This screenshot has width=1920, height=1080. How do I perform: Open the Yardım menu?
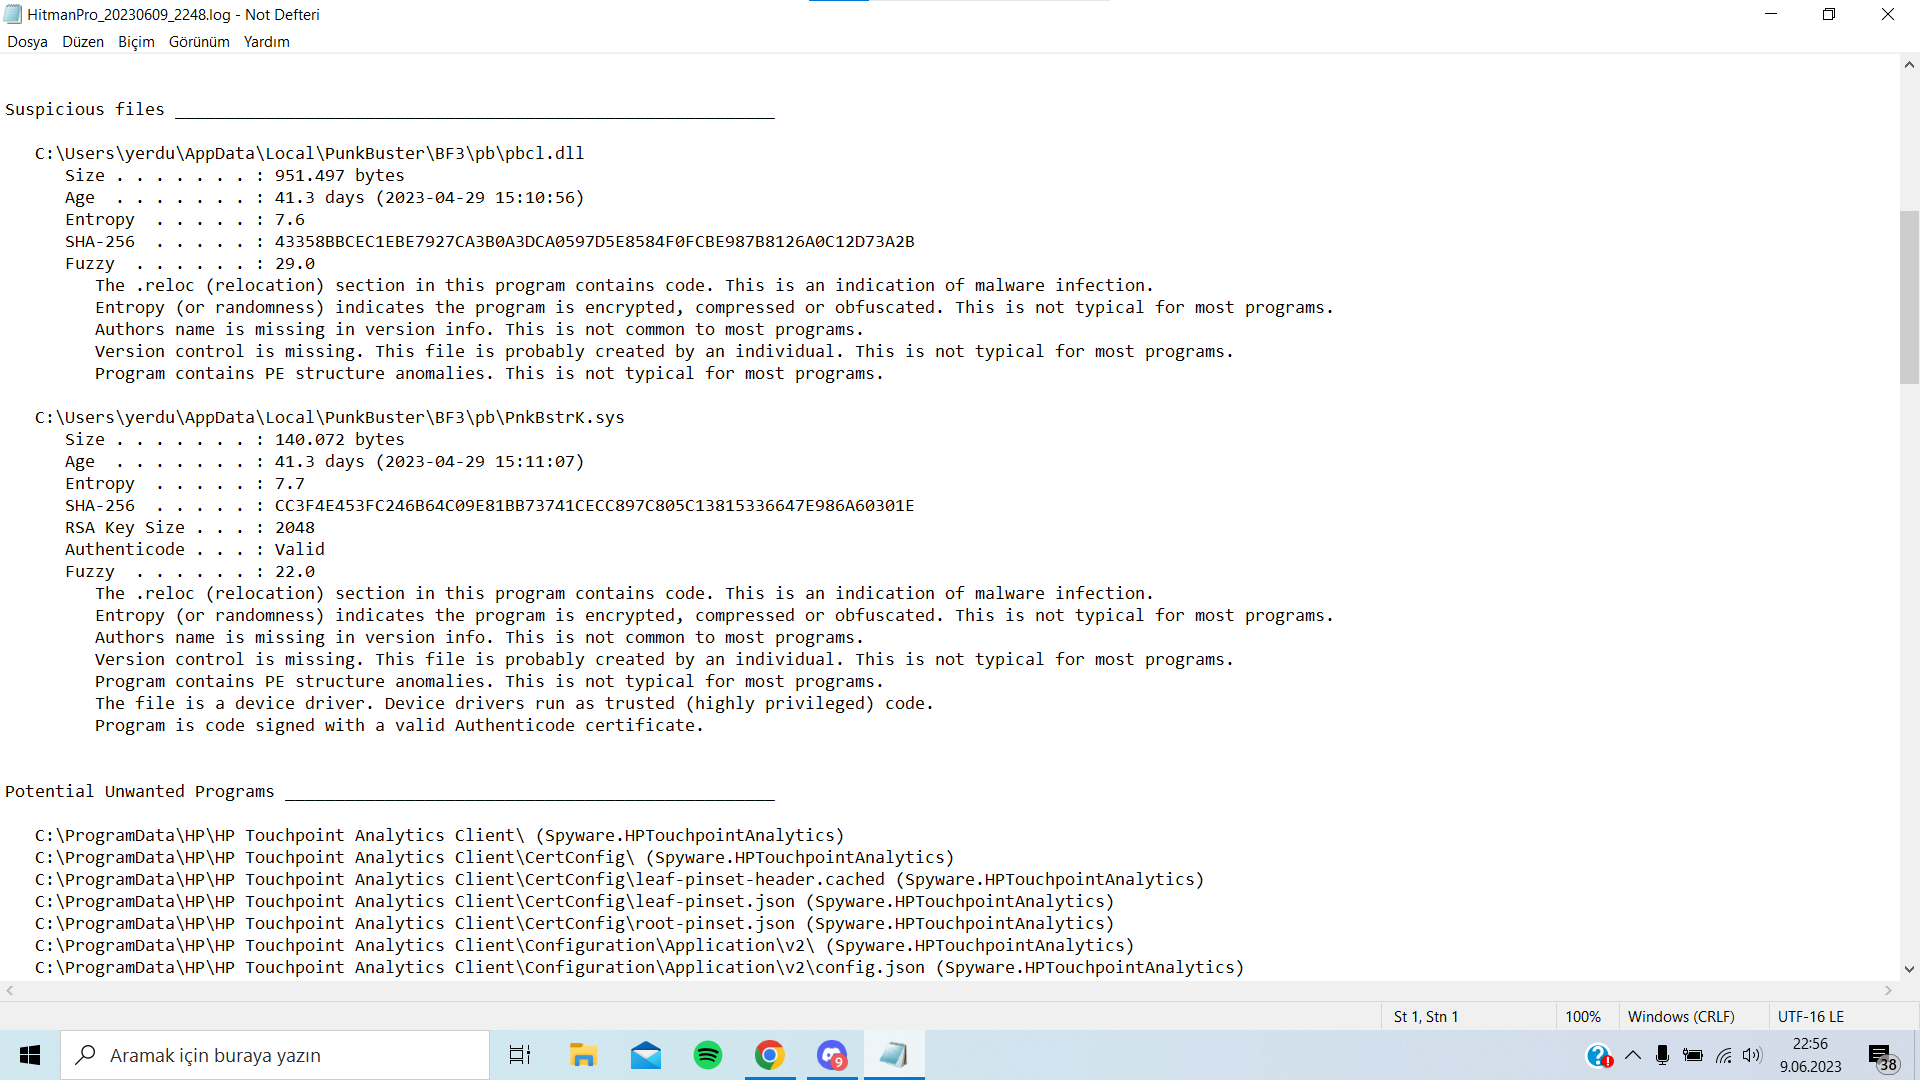pos(266,42)
